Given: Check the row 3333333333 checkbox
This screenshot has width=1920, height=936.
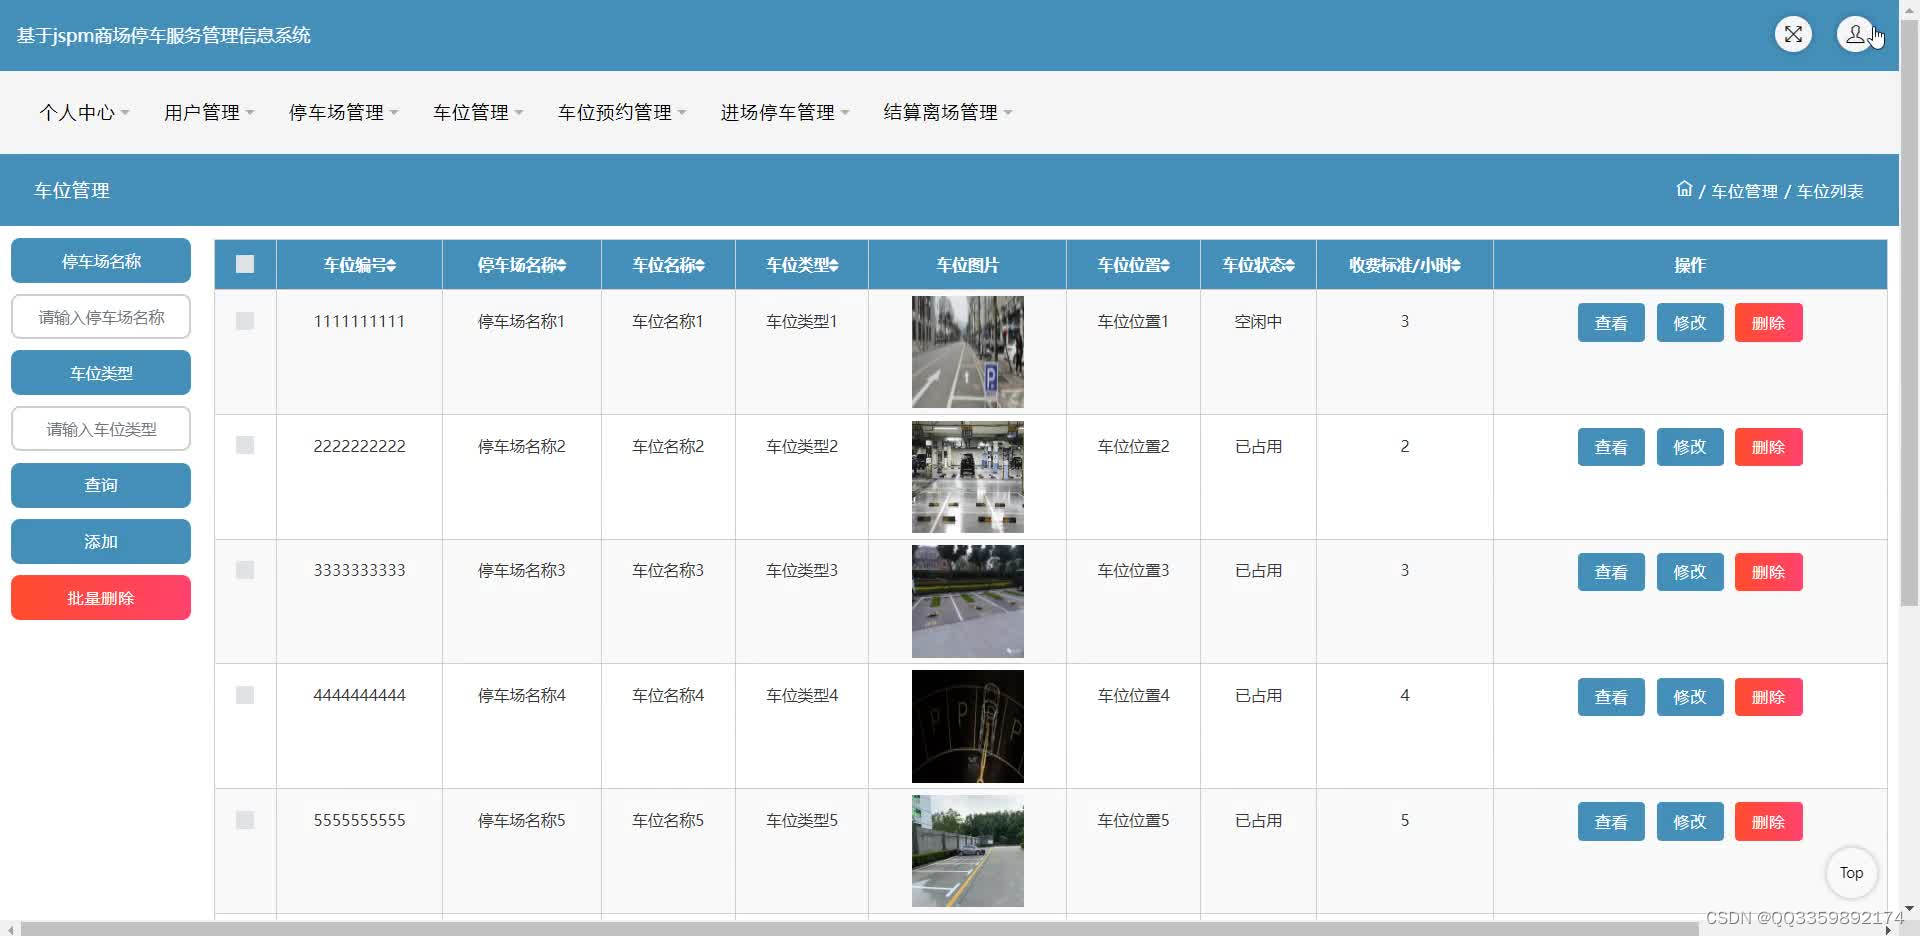Looking at the screenshot, I should click(x=245, y=570).
